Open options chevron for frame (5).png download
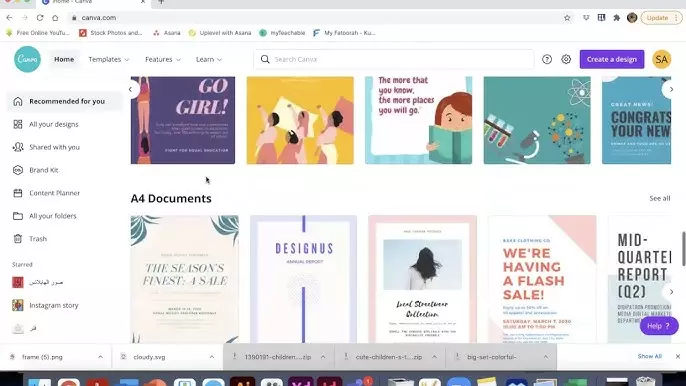The height and width of the screenshot is (386, 686). pos(100,357)
